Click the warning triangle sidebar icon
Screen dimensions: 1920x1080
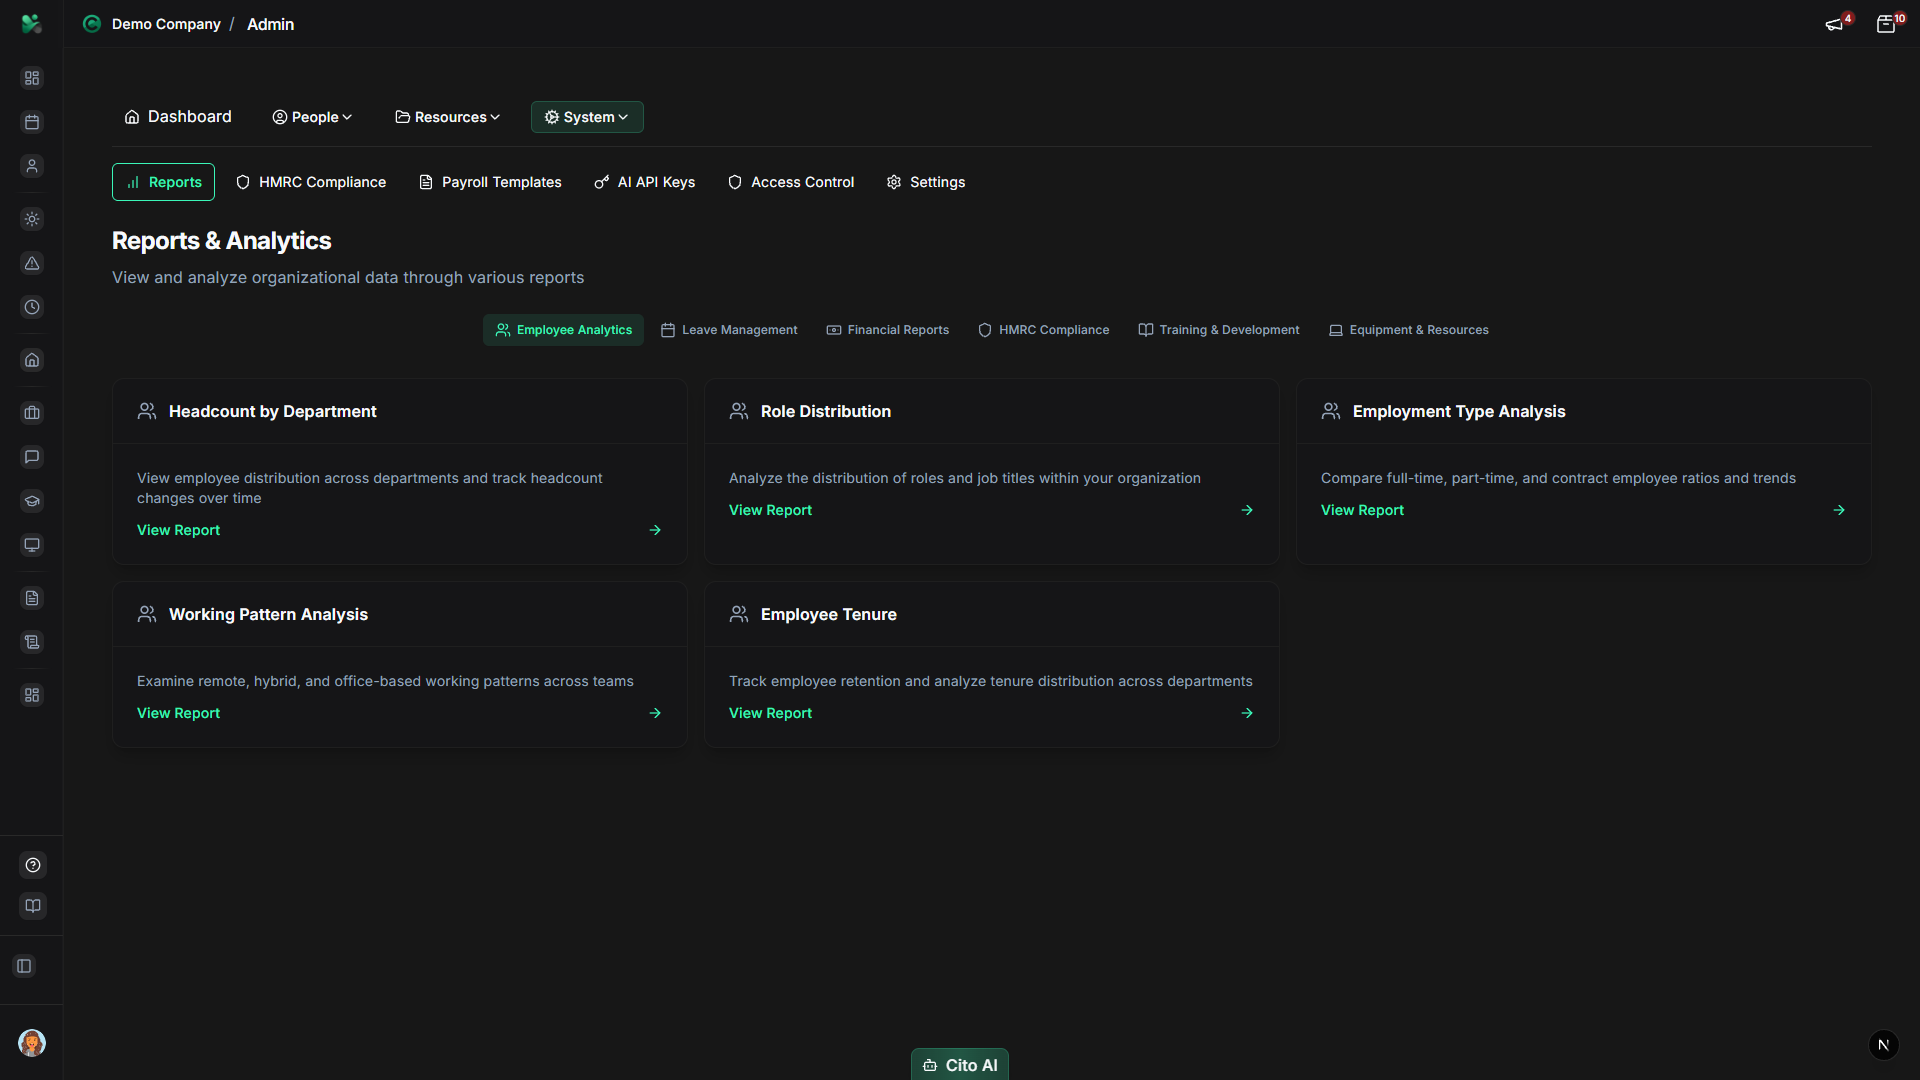32,264
